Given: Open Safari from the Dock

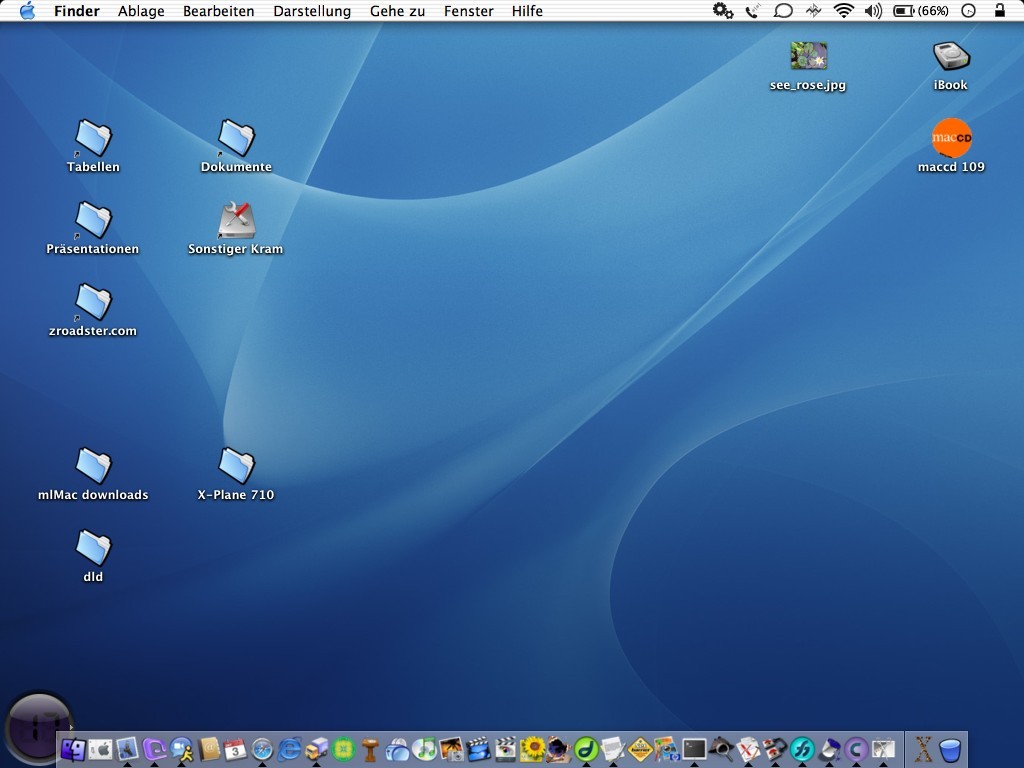Looking at the screenshot, I should (260, 750).
